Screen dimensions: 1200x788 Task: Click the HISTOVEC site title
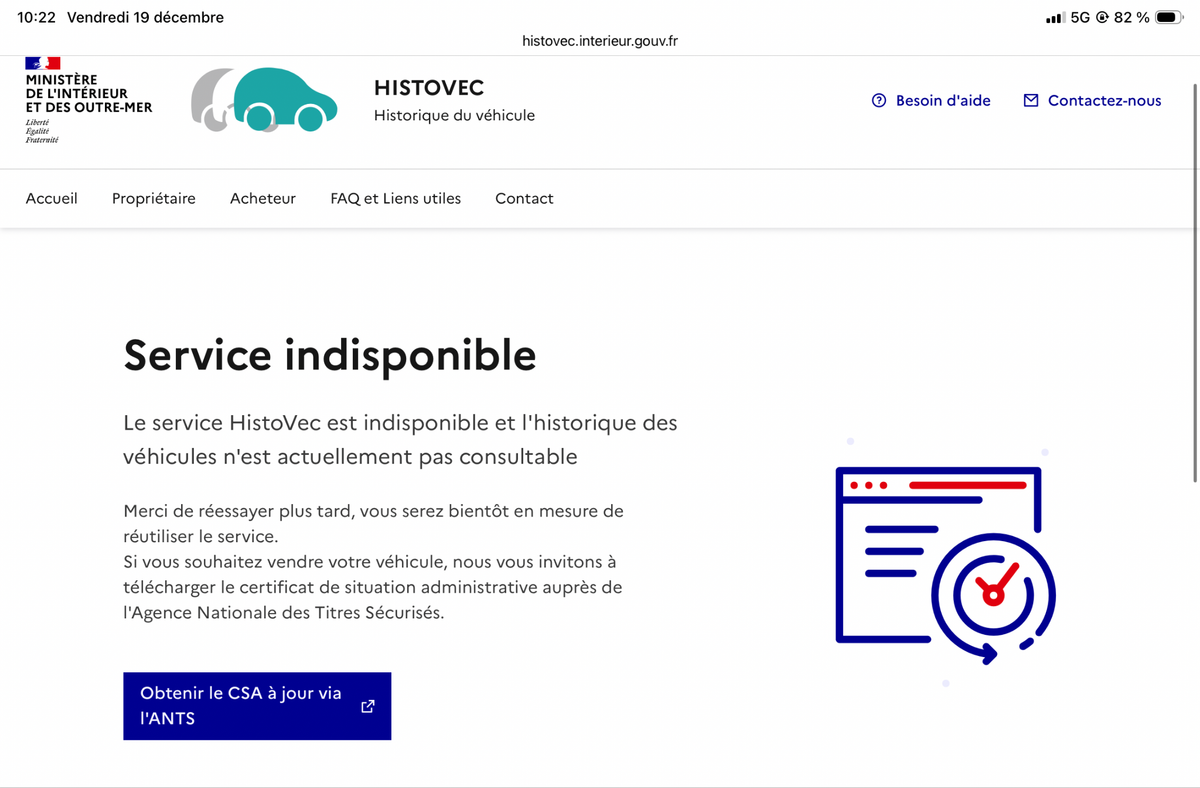coord(429,89)
